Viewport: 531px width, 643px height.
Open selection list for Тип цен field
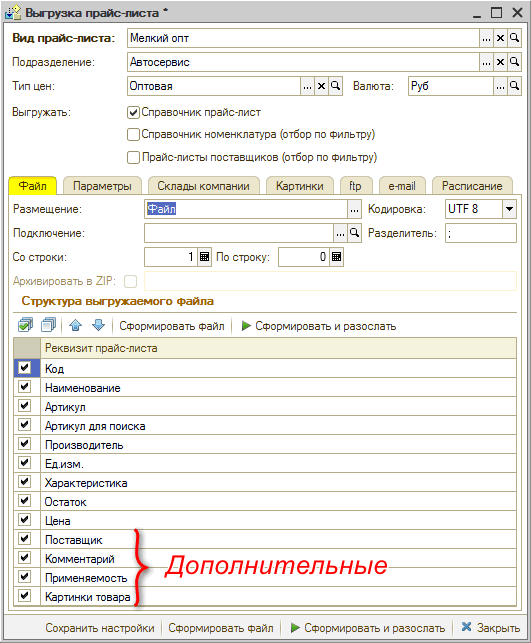(x=308, y=86)
